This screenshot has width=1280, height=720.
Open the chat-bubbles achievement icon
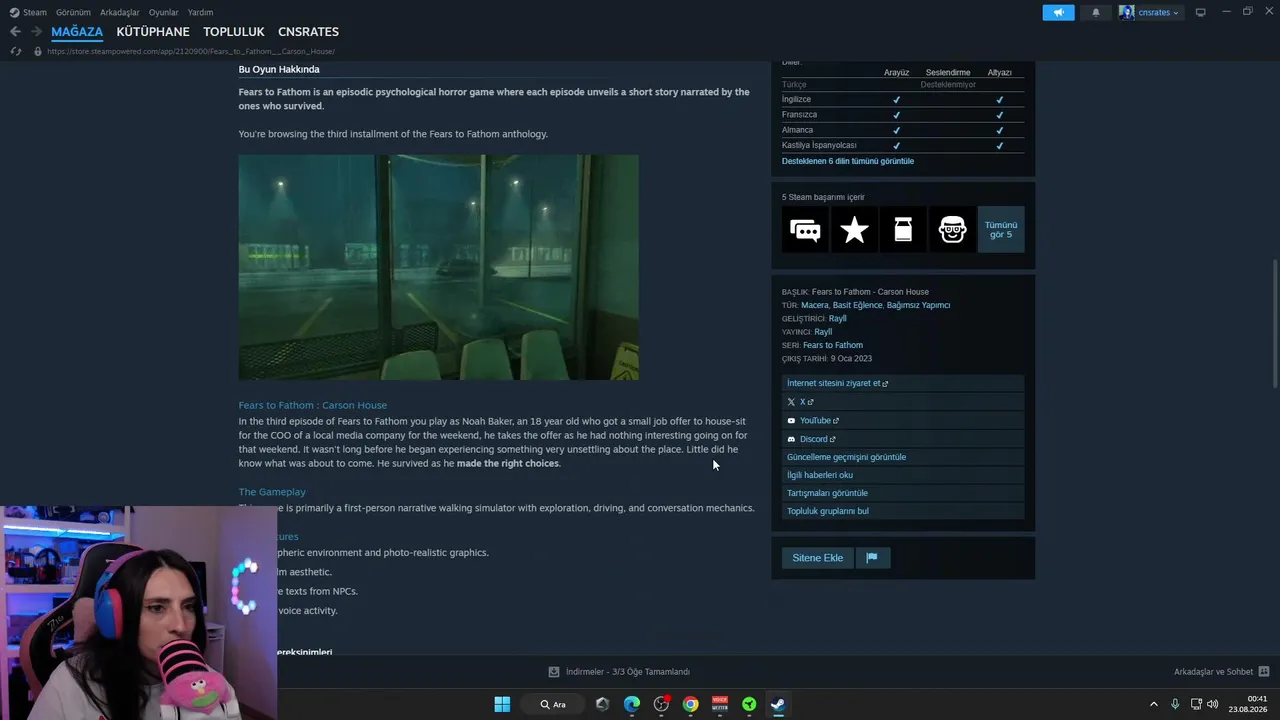805,230
